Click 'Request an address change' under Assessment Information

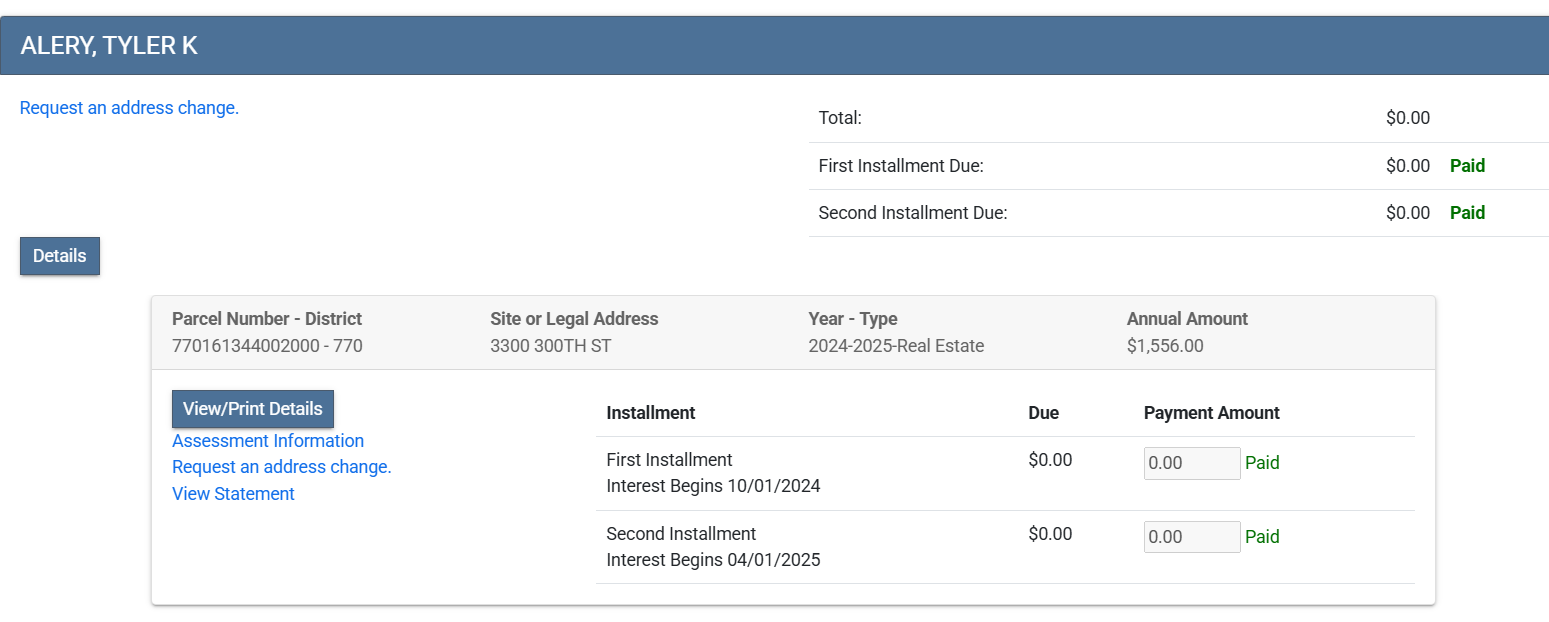281,467
